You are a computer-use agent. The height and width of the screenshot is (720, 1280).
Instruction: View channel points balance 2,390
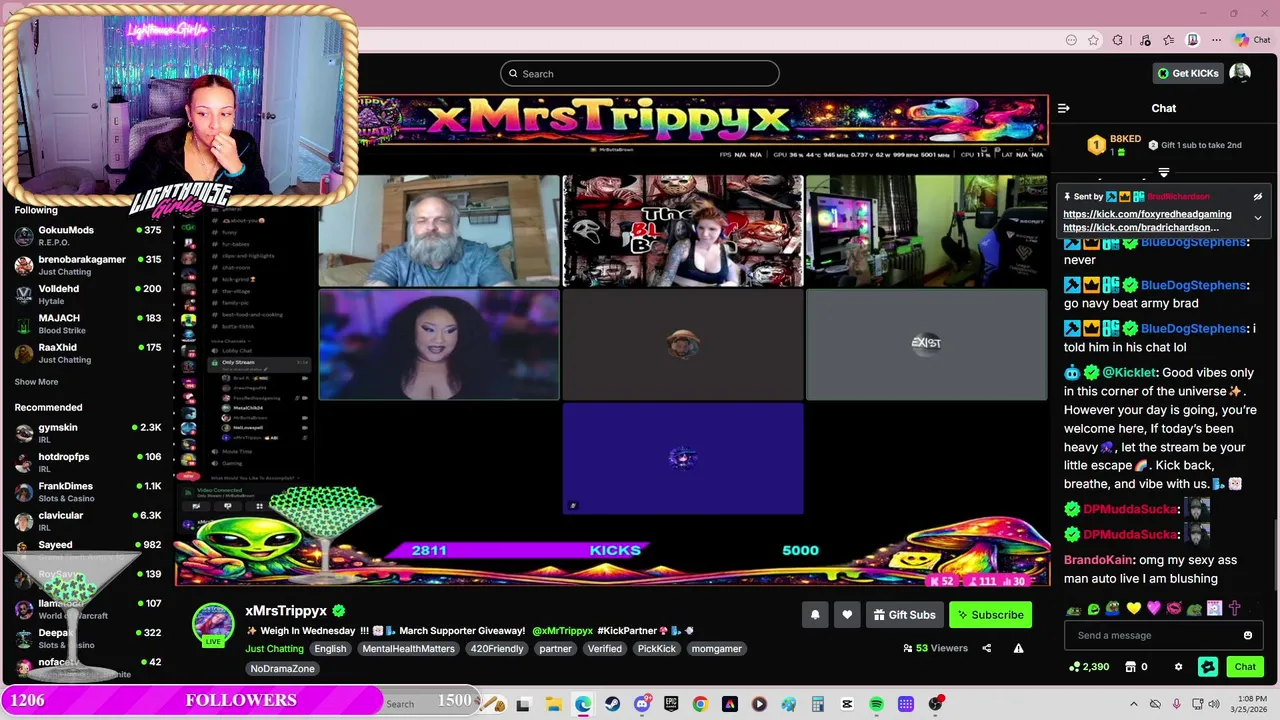1089,667
